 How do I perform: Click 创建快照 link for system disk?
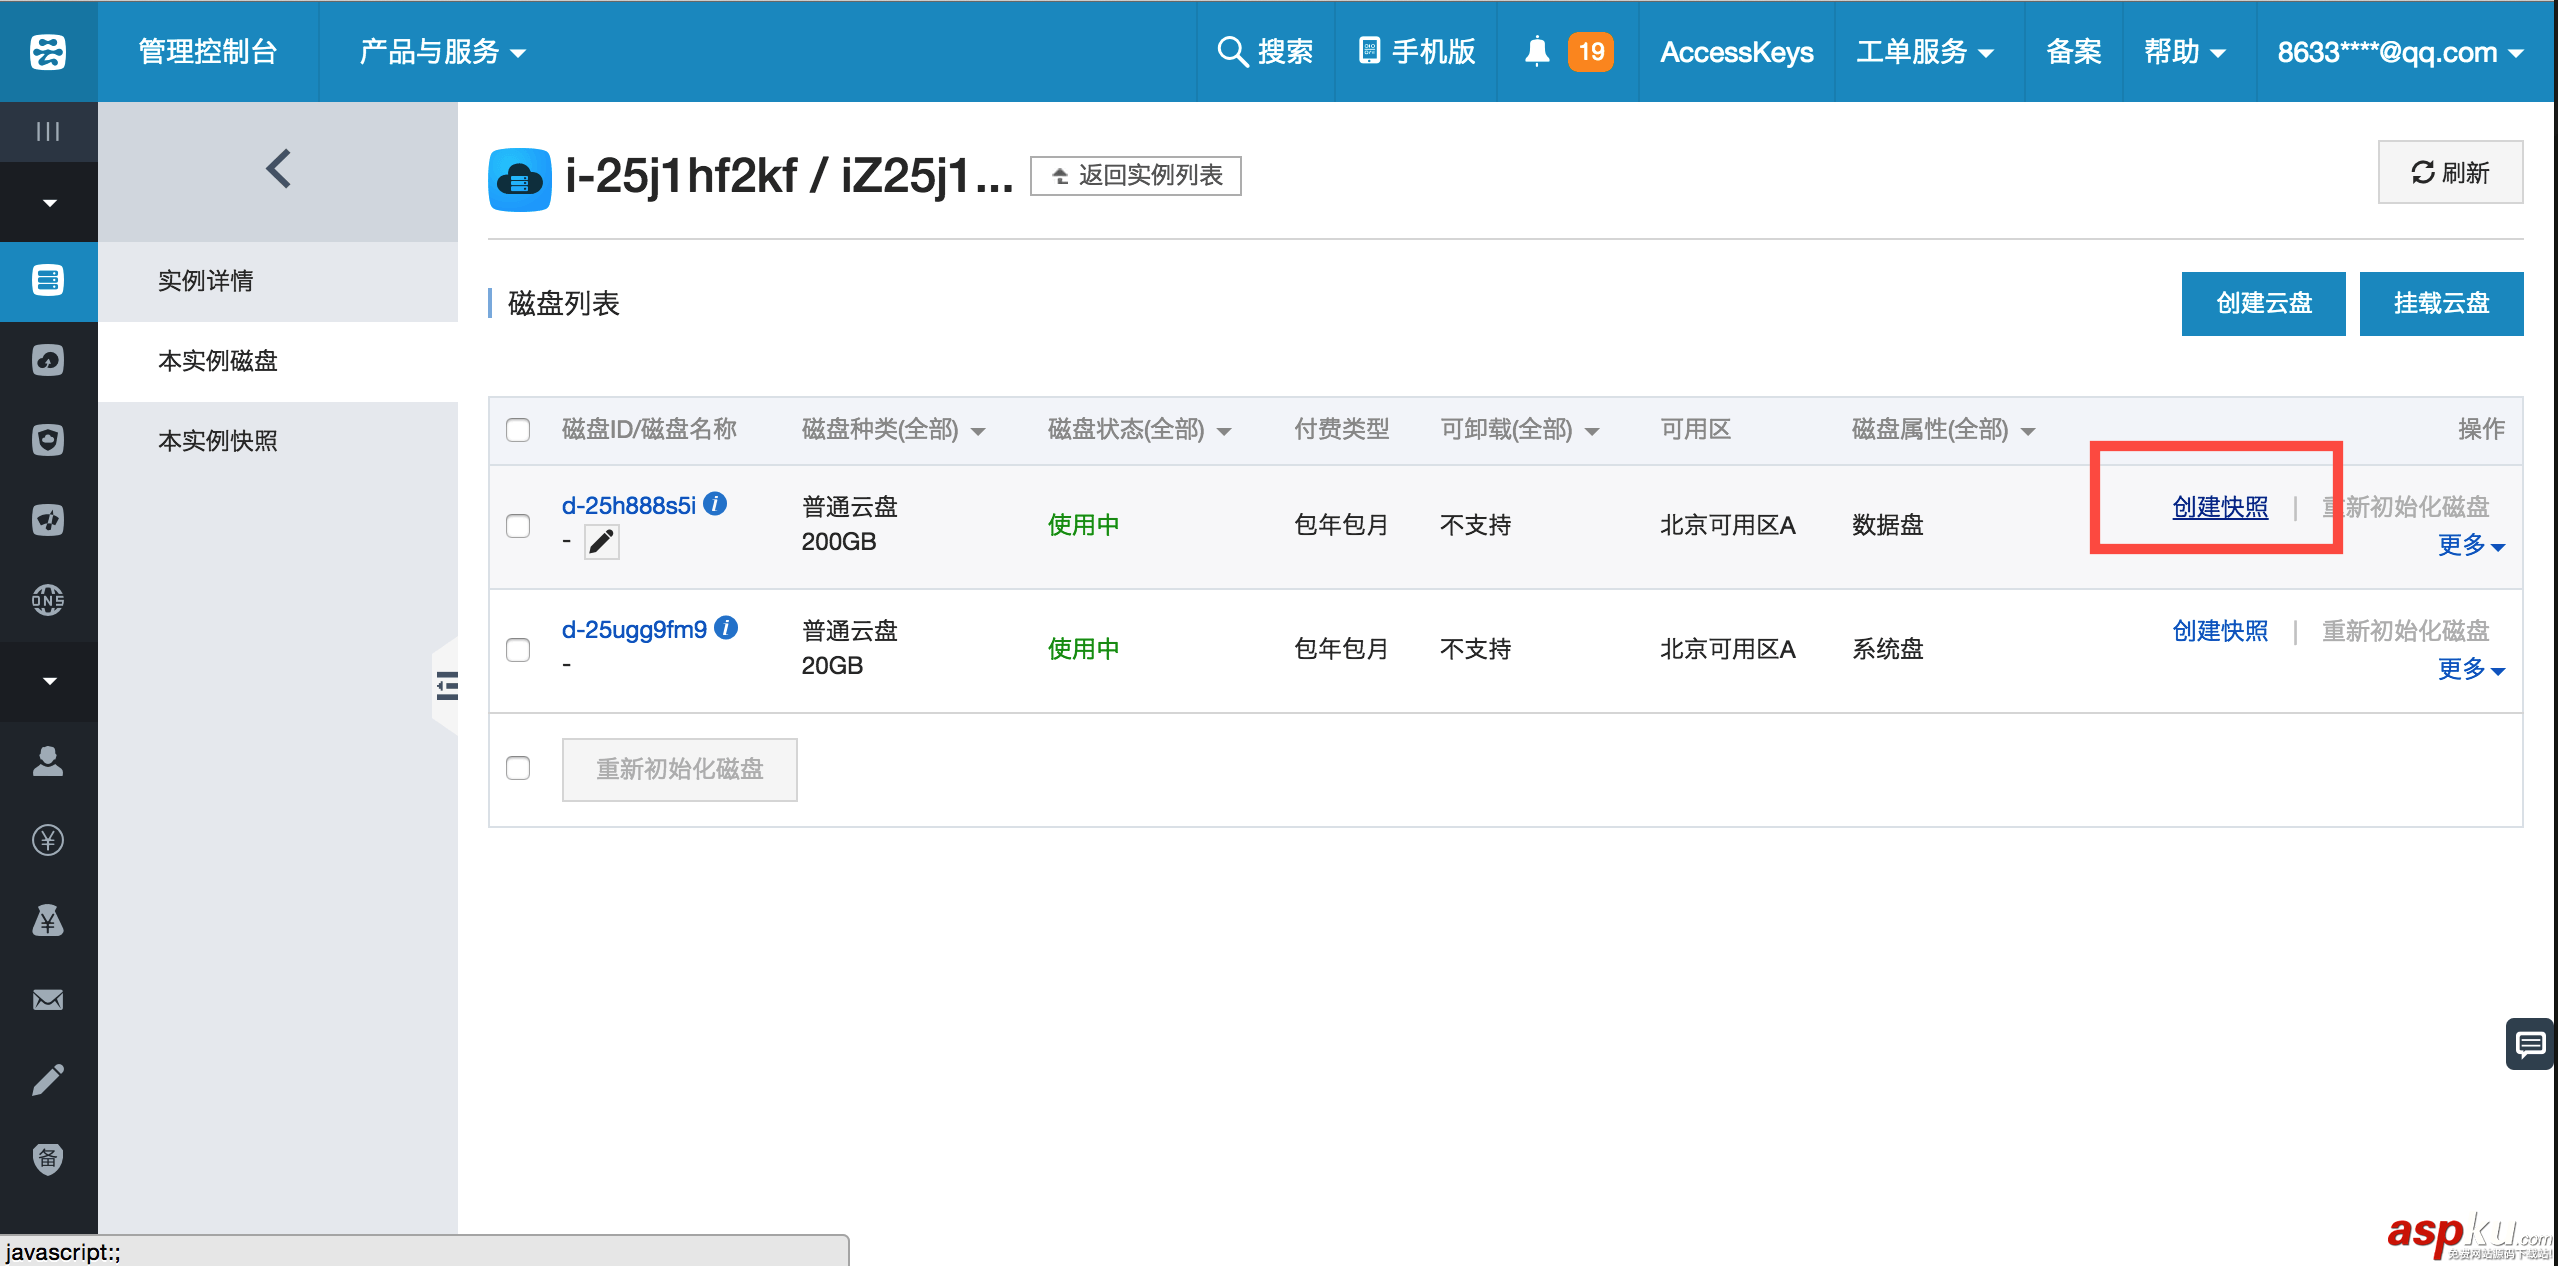2220,631
